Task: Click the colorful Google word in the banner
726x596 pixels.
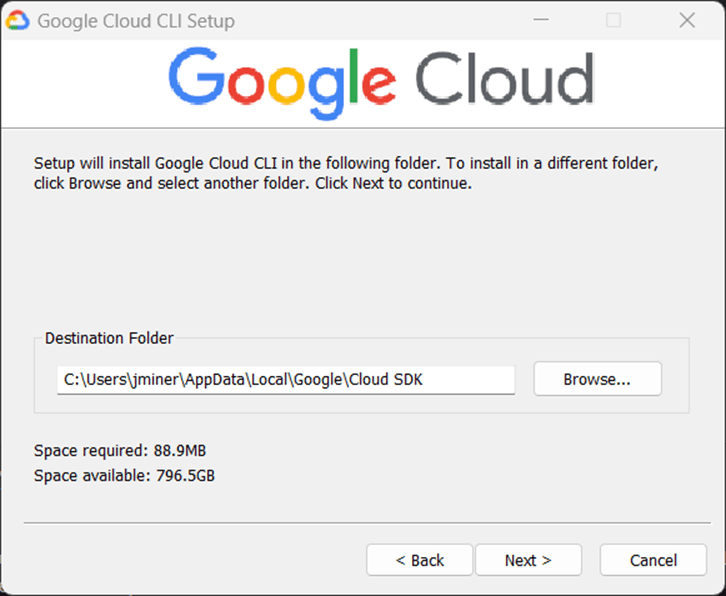Action: (x=283, y=82)
